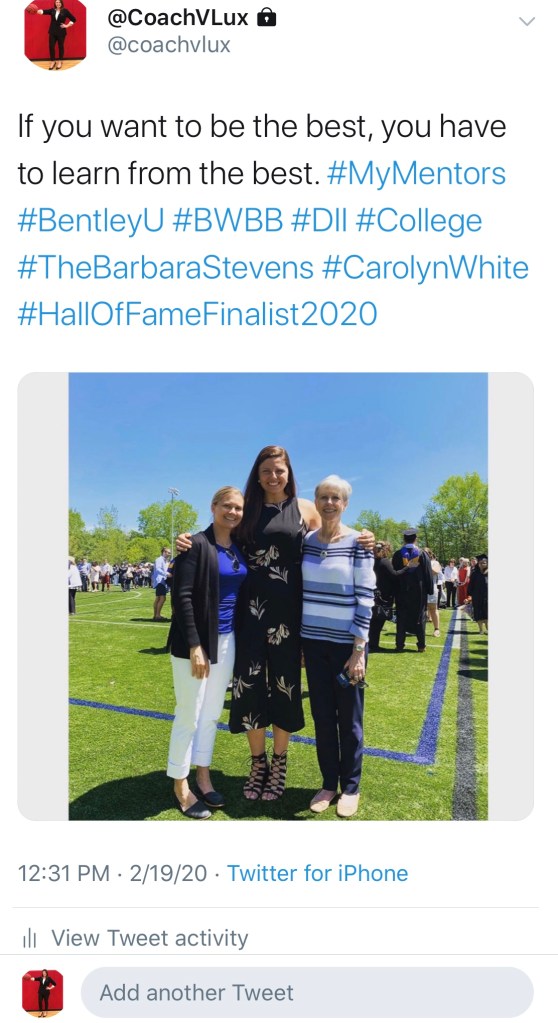
Task: Tap the 12:31 PM 2/19/20 timestamp
Action: 112,873
